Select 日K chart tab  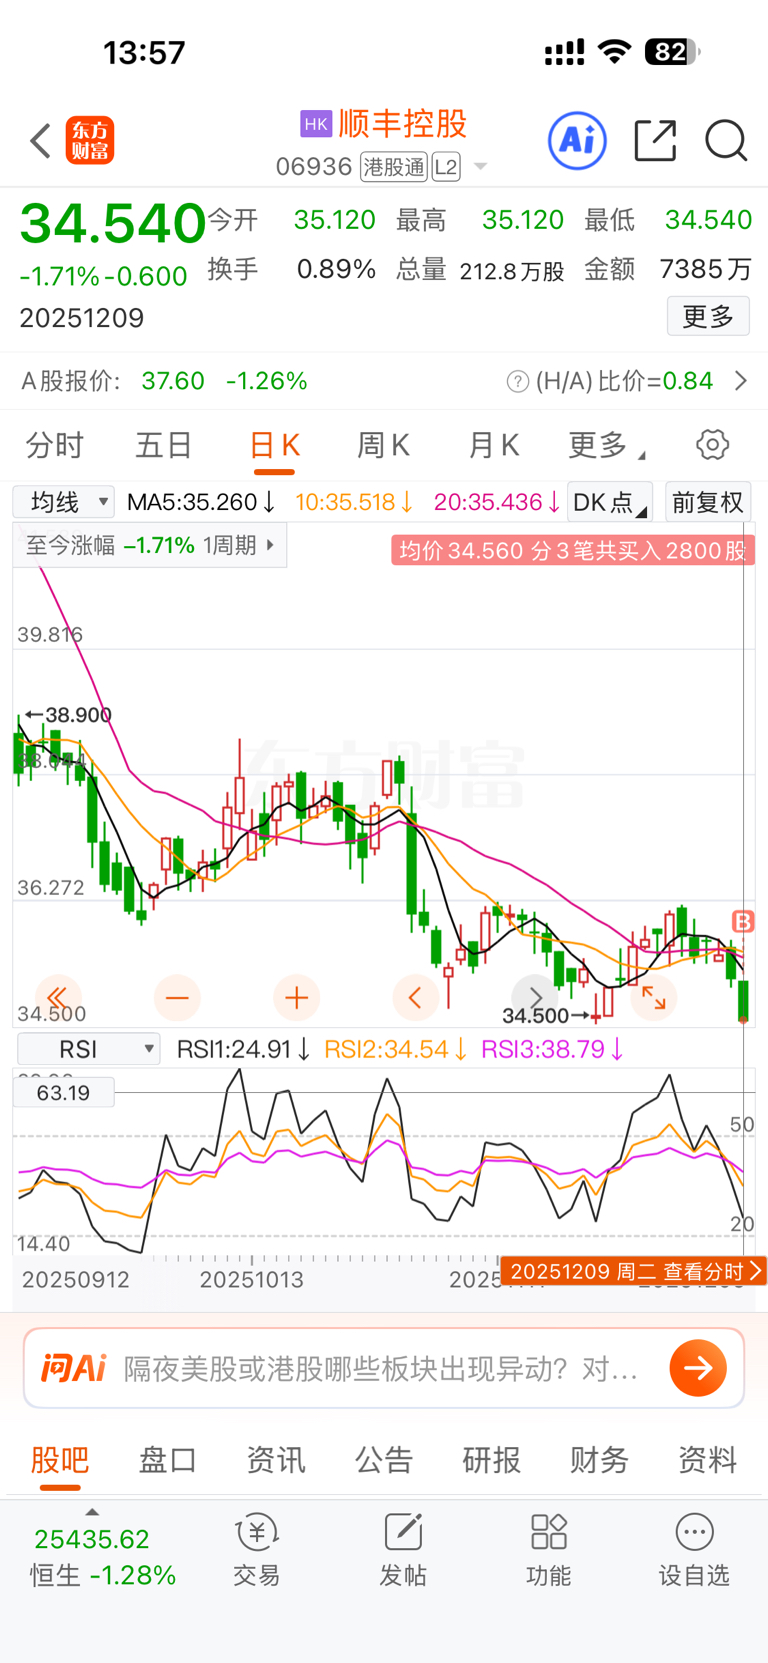pos(274,446)
